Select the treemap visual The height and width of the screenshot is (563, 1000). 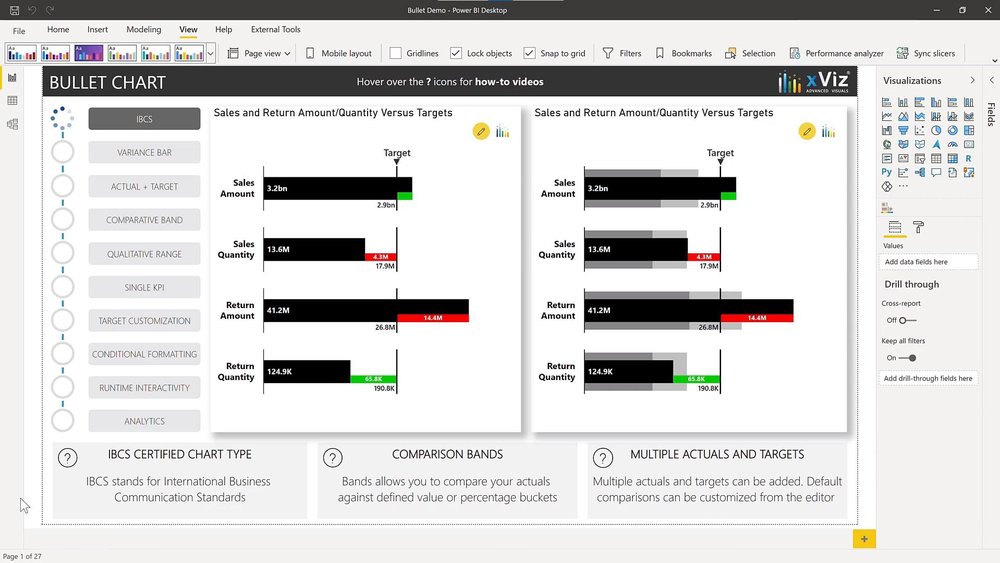[969, 130]
